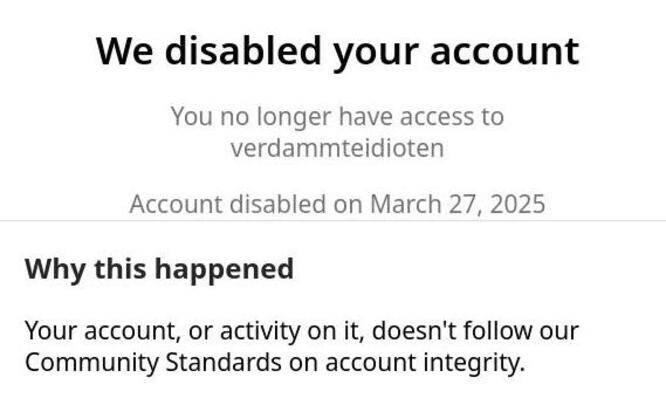Click the "You no longer have access to" text

337,116
